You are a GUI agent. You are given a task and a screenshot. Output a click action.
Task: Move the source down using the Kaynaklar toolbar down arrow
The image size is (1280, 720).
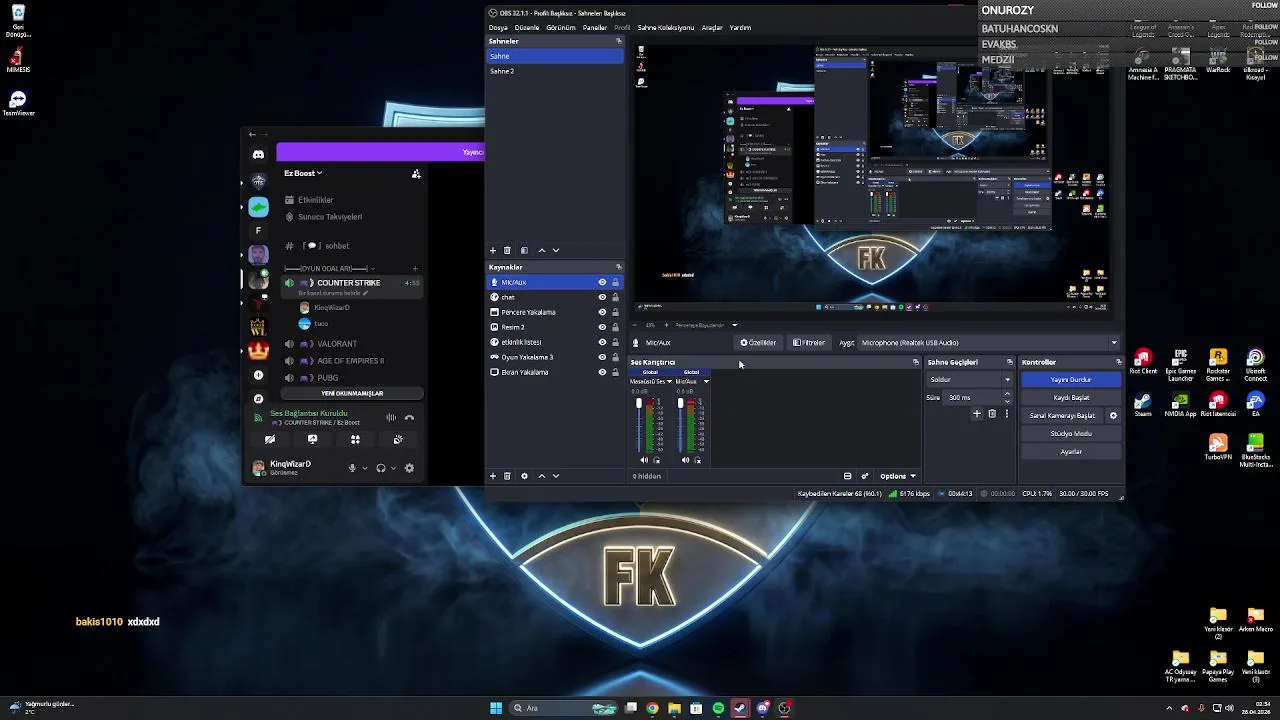click(x=556, y=476)
